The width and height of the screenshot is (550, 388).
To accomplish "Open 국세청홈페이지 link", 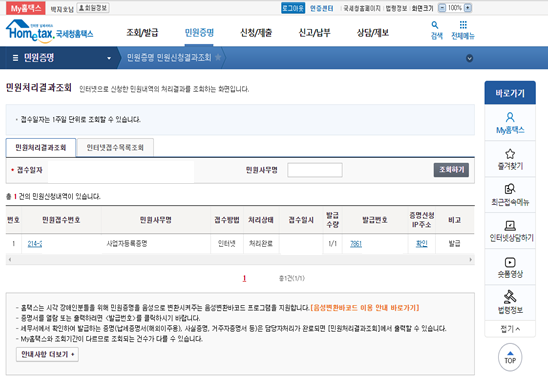I will tap(361, 8).
